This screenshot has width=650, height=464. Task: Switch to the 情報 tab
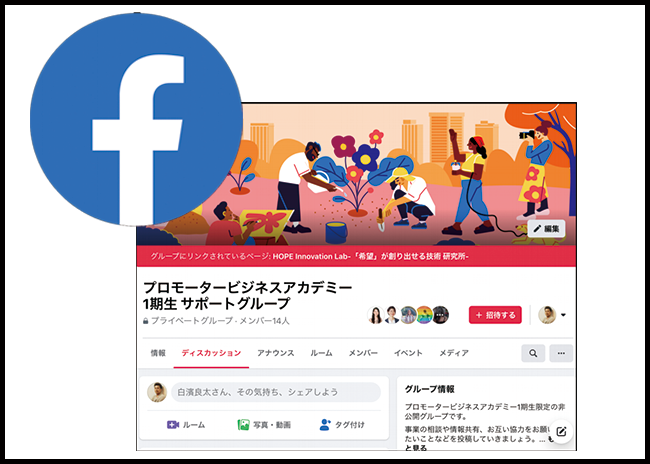158,353
